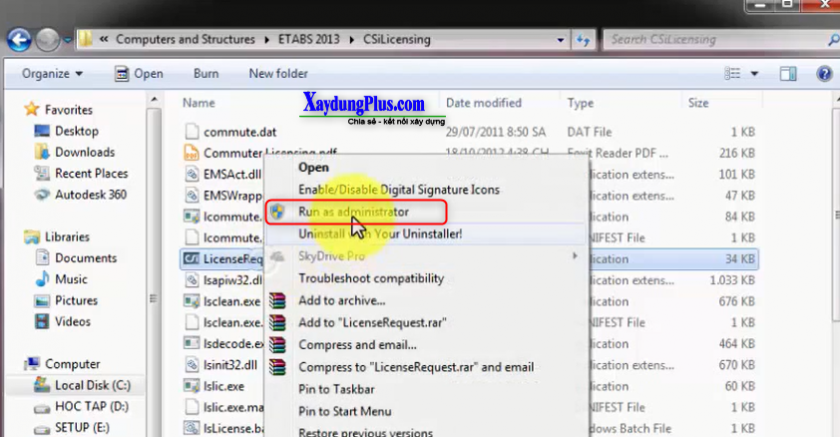Screen dimensions: 840x437
Task: Open recent locations dropdown beside the Forward button
Action: (x=68, y=40)
